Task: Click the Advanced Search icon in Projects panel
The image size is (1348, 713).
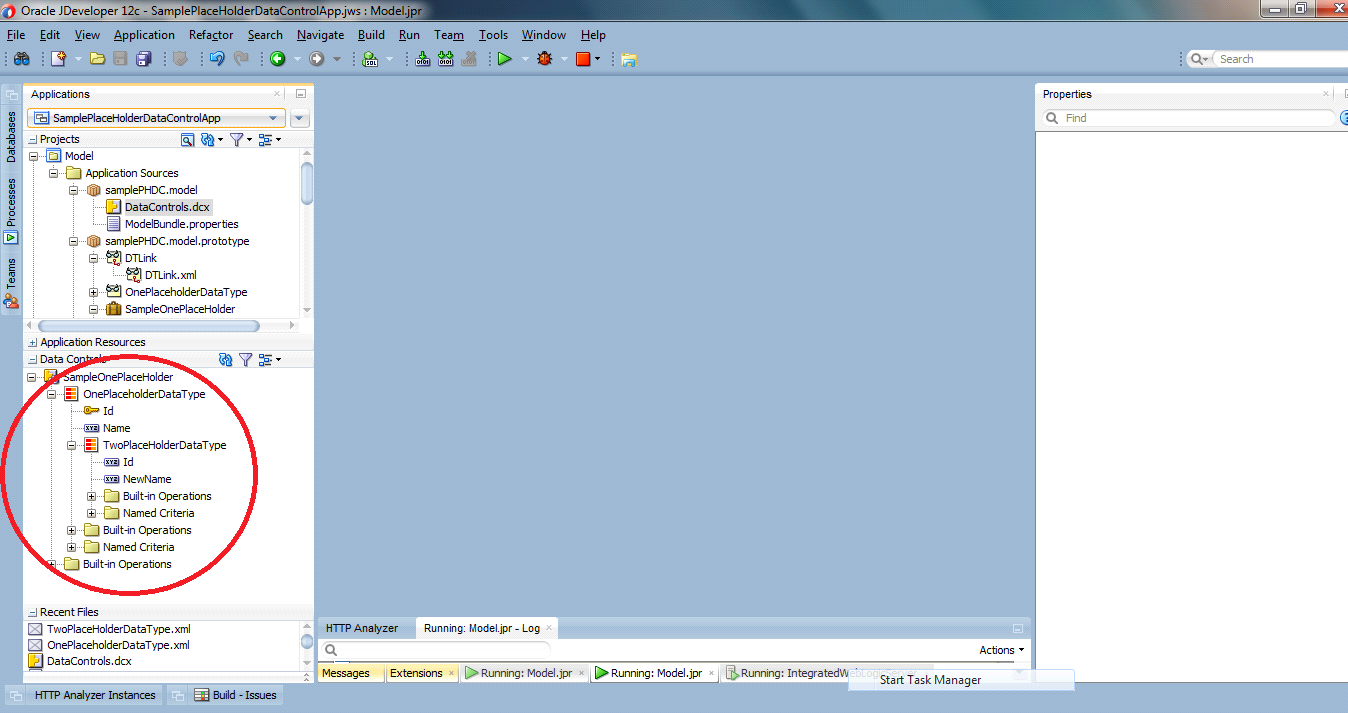Action: point(187,139)
